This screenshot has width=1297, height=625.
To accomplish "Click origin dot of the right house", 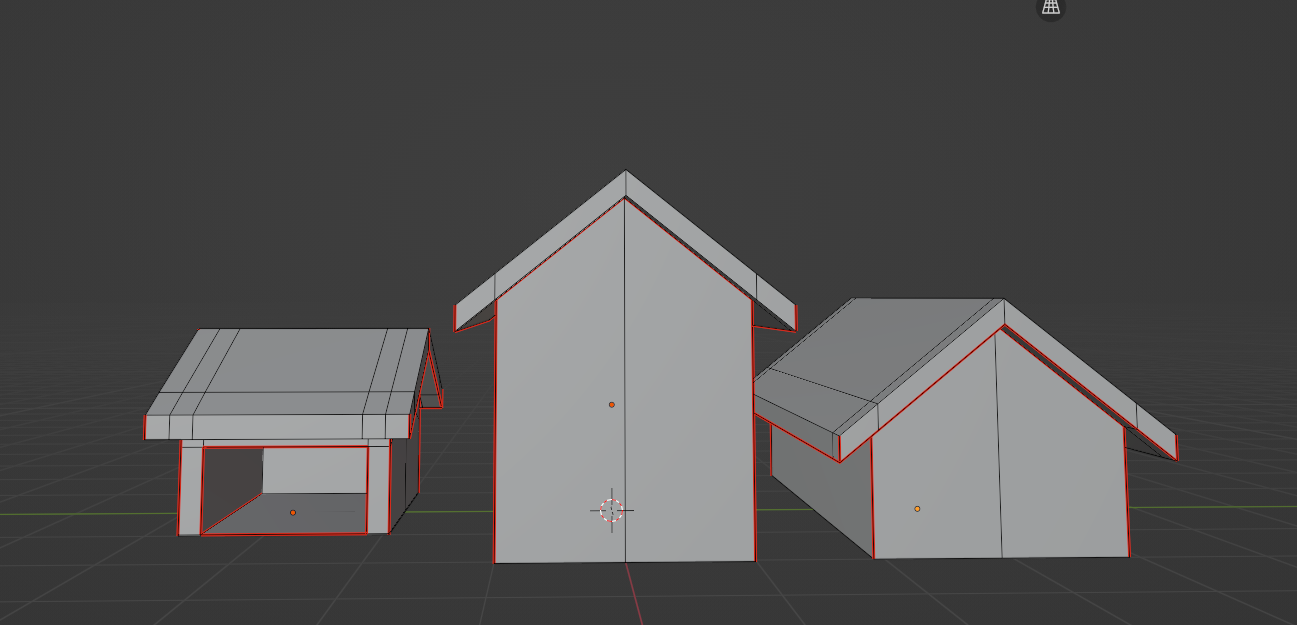I will (917, 509).
